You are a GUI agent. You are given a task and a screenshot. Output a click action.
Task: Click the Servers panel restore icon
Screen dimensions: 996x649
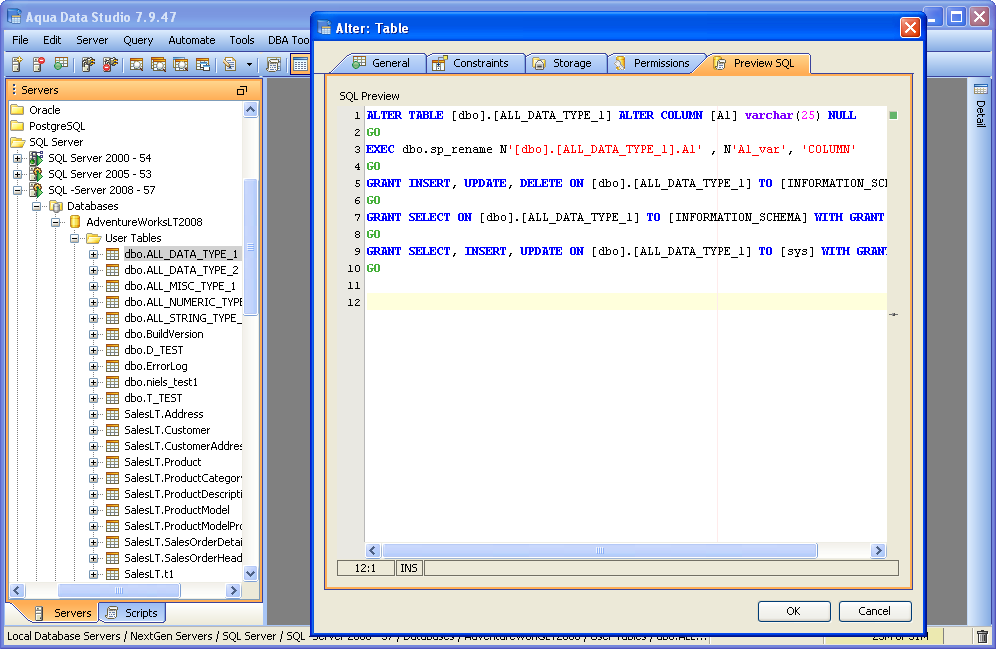point(241,90)
